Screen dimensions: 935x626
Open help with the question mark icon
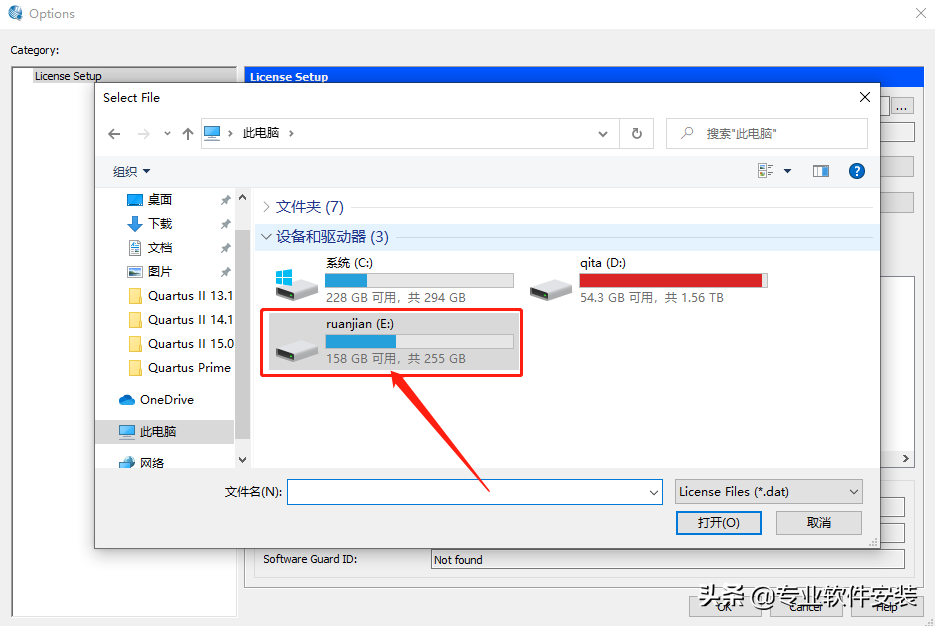click(857, 171)
